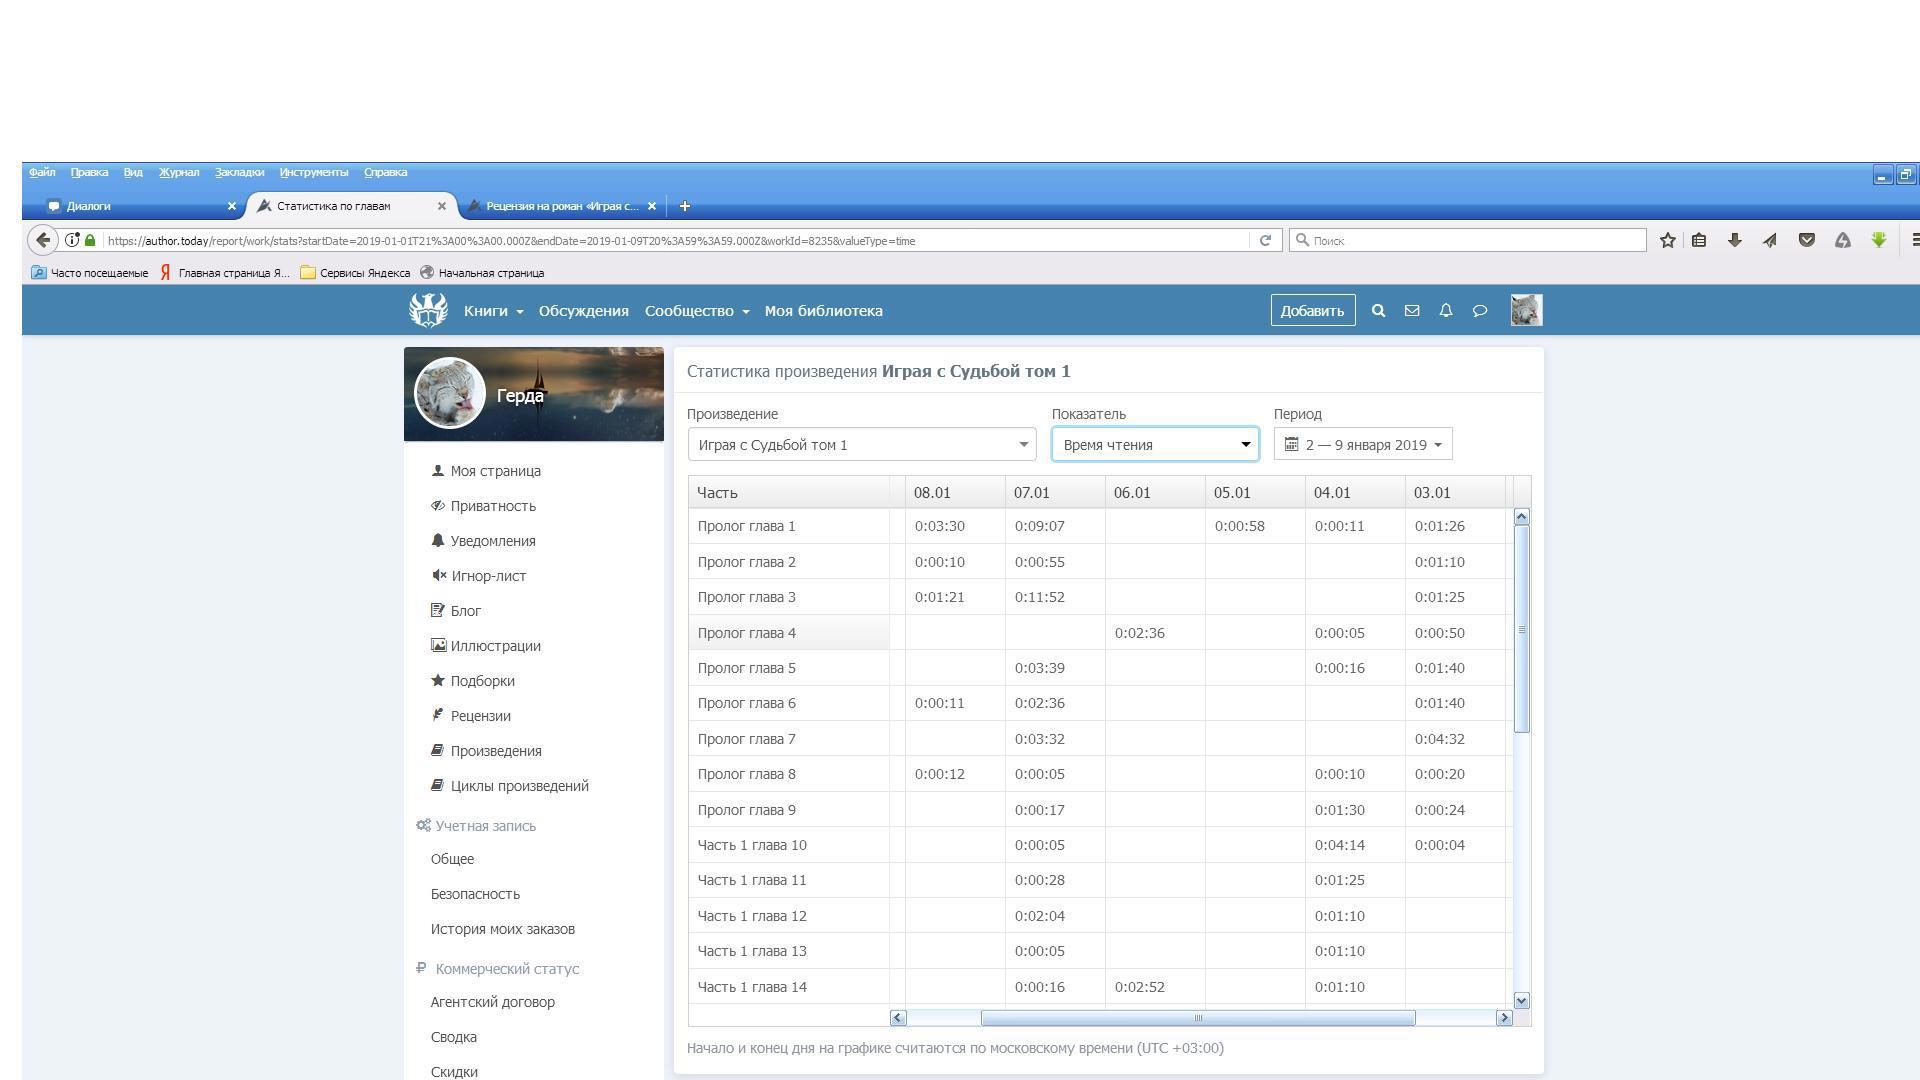The height and width of the screenshot is (1080, 1920).
Task: Click the user avatar thumbnail in header
Action: [1526, 310]
